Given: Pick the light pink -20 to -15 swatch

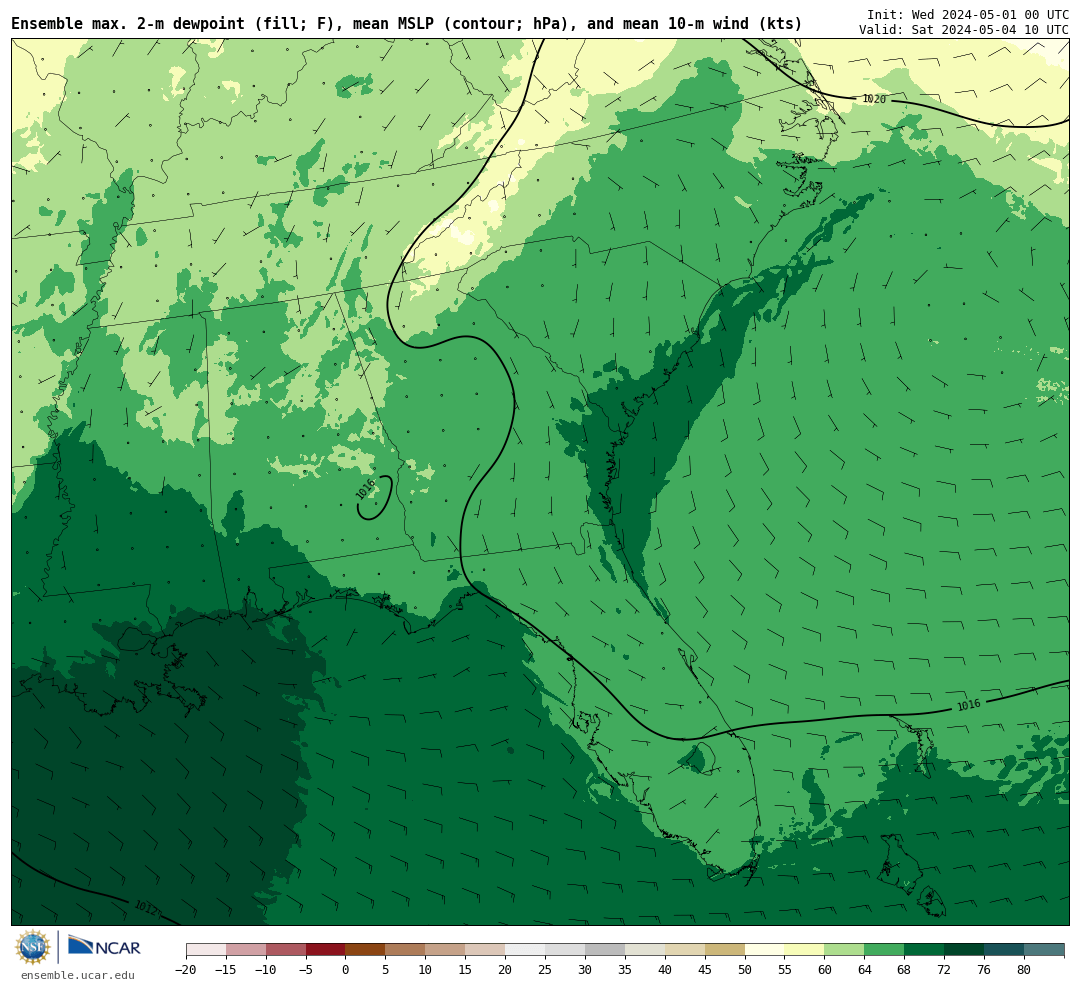Looking at the screenshot, I should [206, 950].
